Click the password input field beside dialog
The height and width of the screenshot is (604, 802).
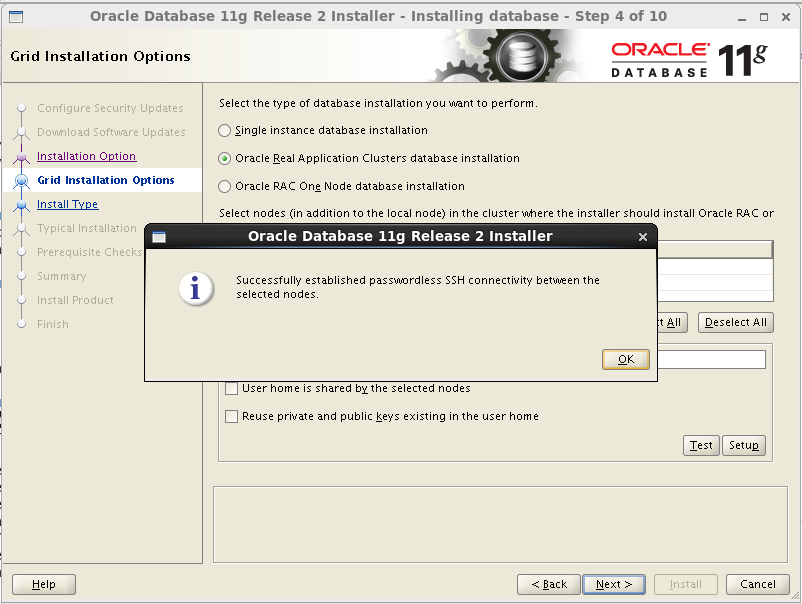(x=711, y=359)
